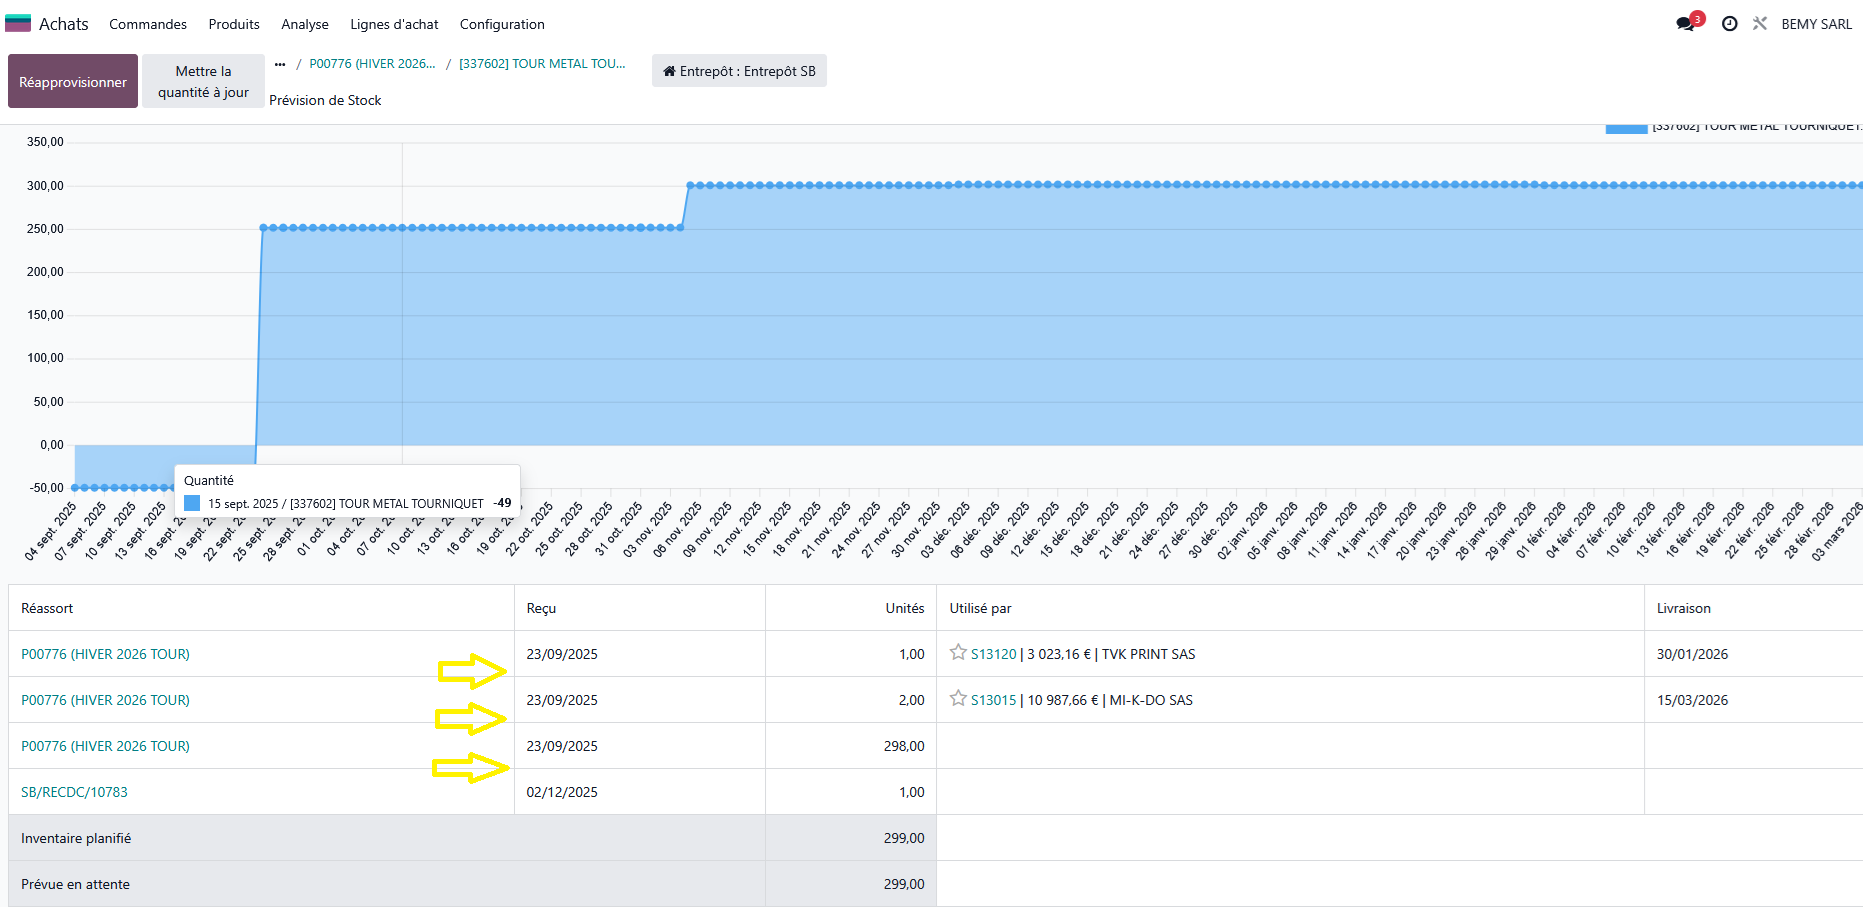Expand the Commandes menu

point(148,24)
